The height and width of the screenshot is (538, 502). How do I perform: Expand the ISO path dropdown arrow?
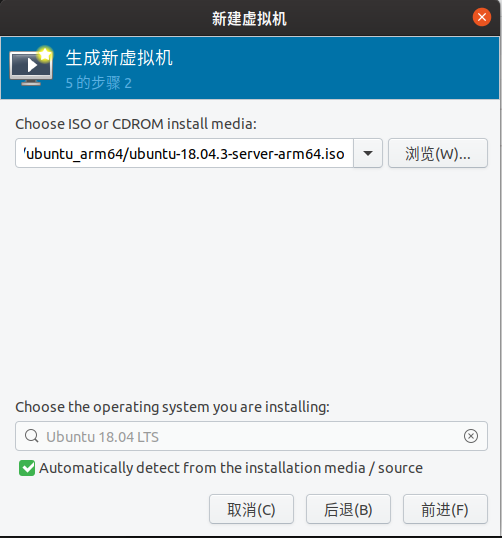pyautogui.click(x=368, y=153)
